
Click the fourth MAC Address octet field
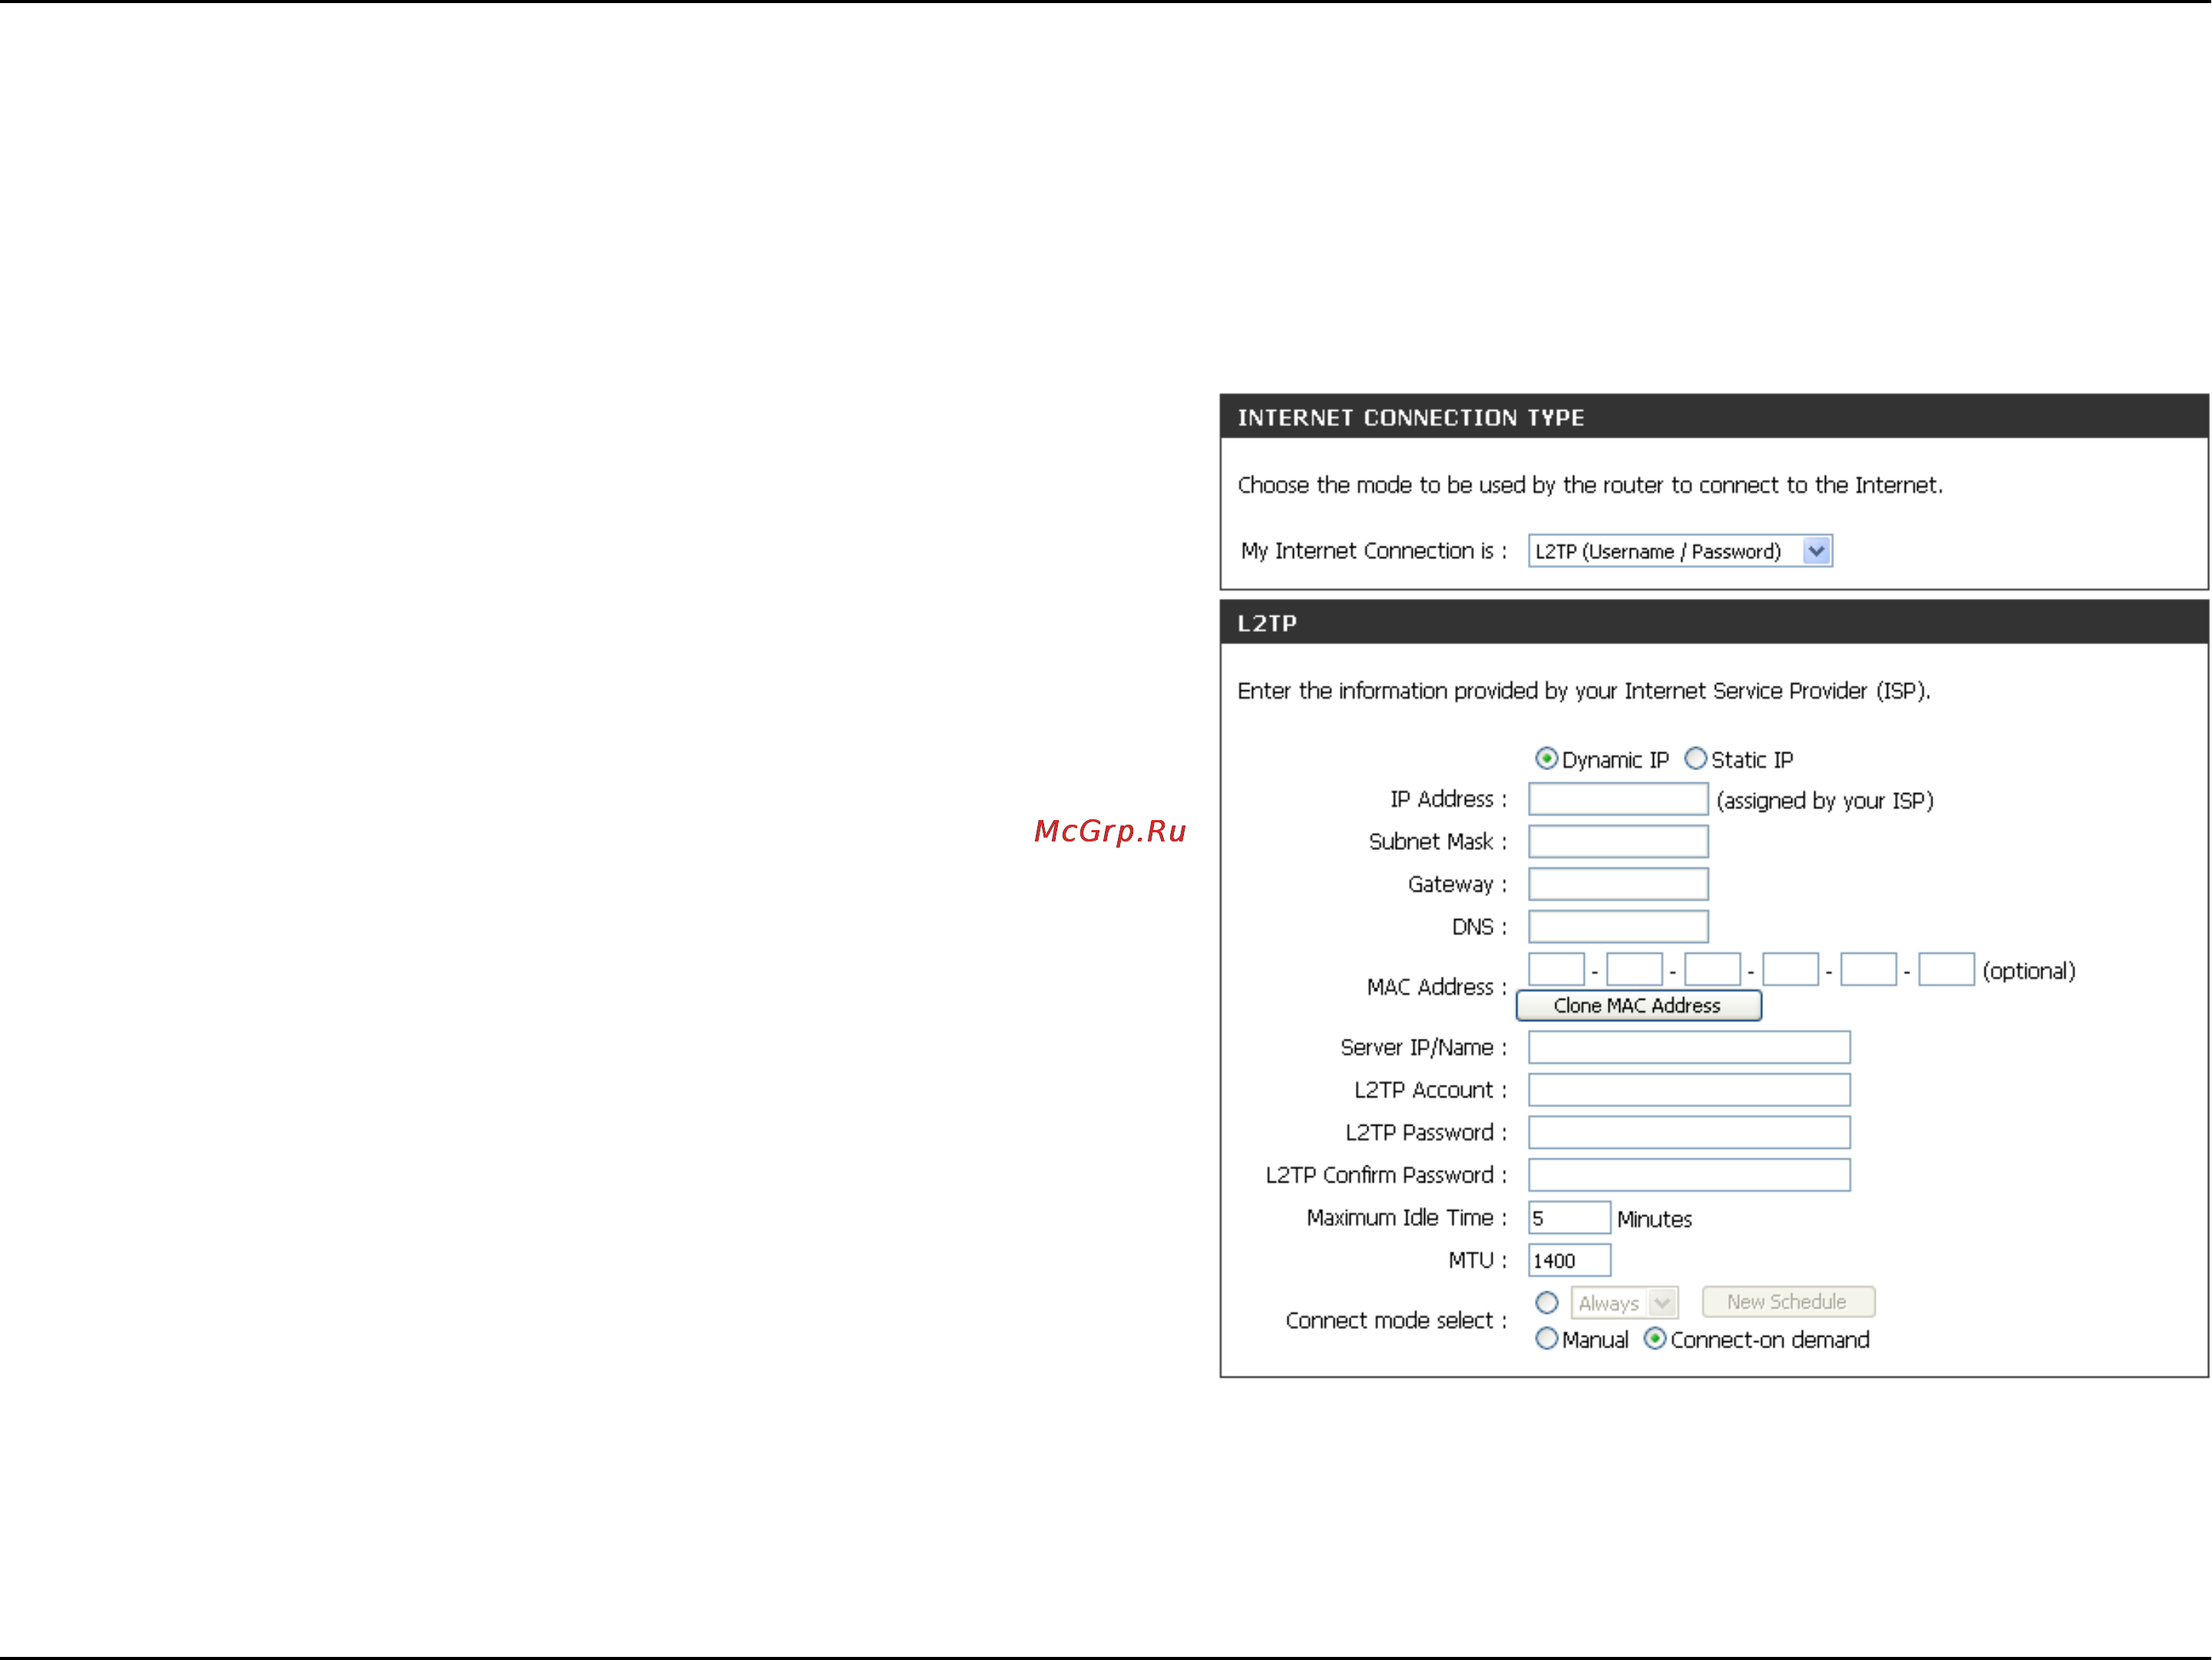(x=1790, y=970)
